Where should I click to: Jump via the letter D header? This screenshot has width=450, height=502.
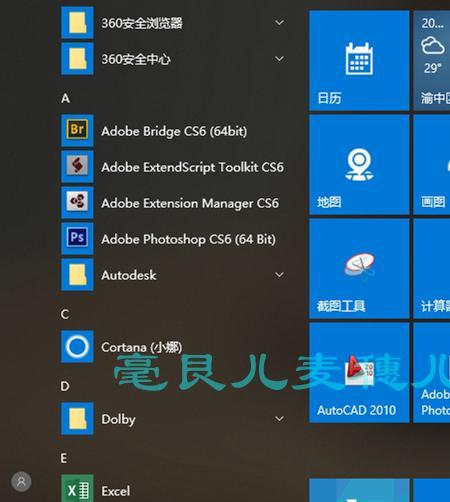pos(65,386)
